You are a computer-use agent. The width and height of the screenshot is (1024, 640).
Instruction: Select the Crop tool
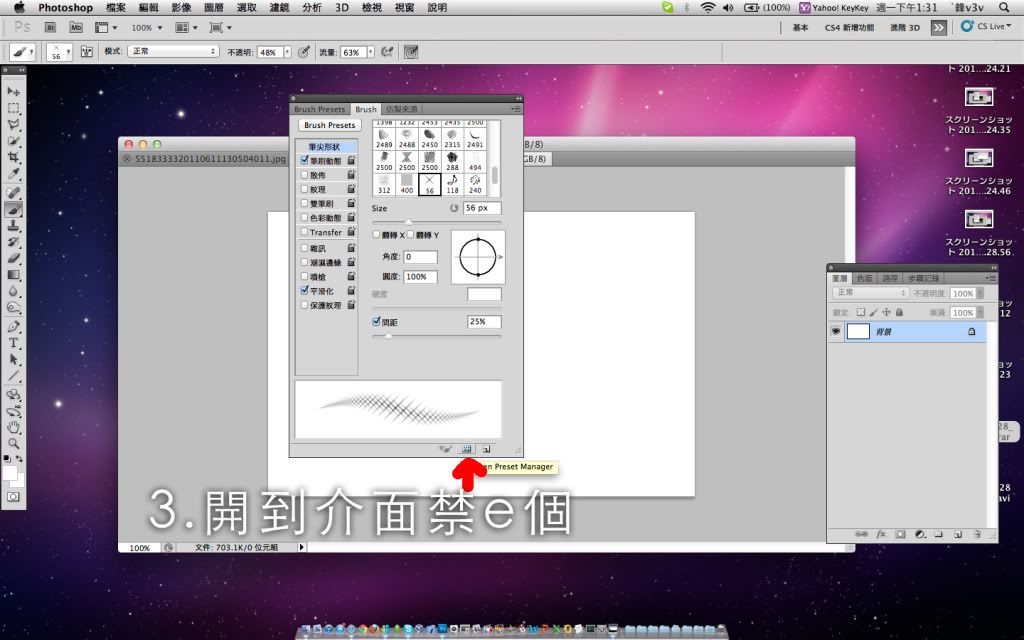[14, 157]
